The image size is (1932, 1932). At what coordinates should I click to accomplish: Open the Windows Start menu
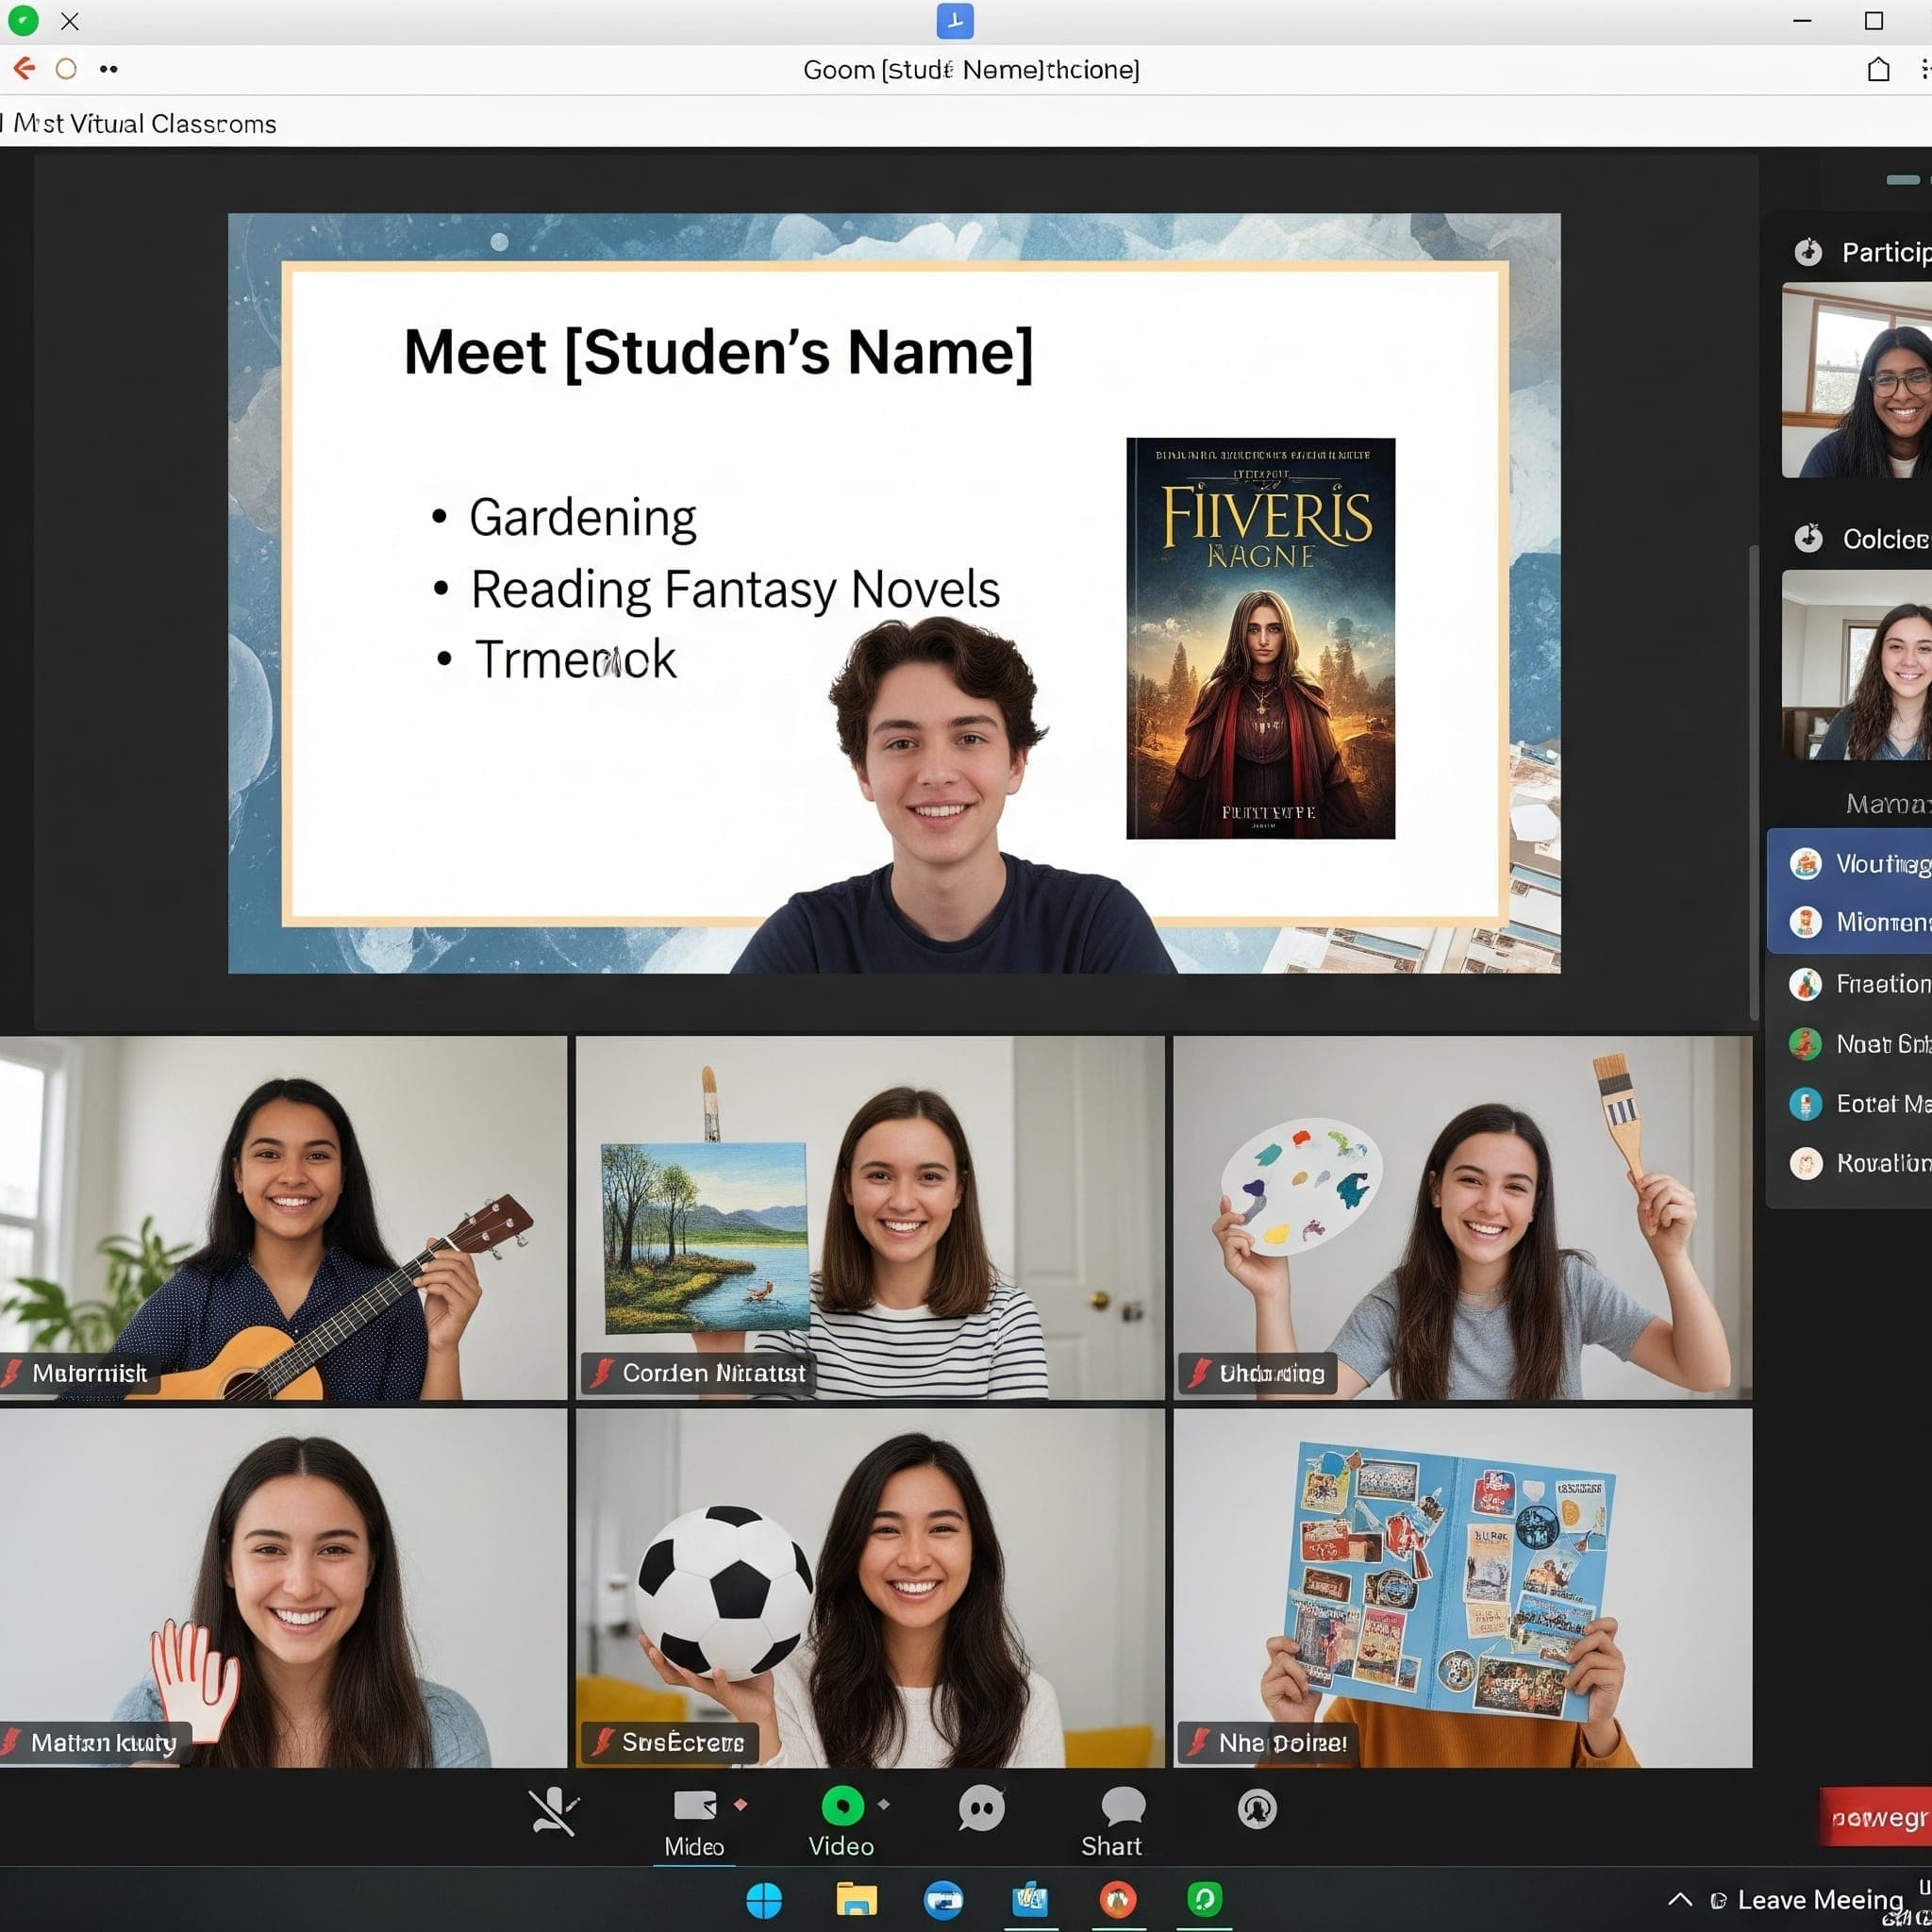765,1900
